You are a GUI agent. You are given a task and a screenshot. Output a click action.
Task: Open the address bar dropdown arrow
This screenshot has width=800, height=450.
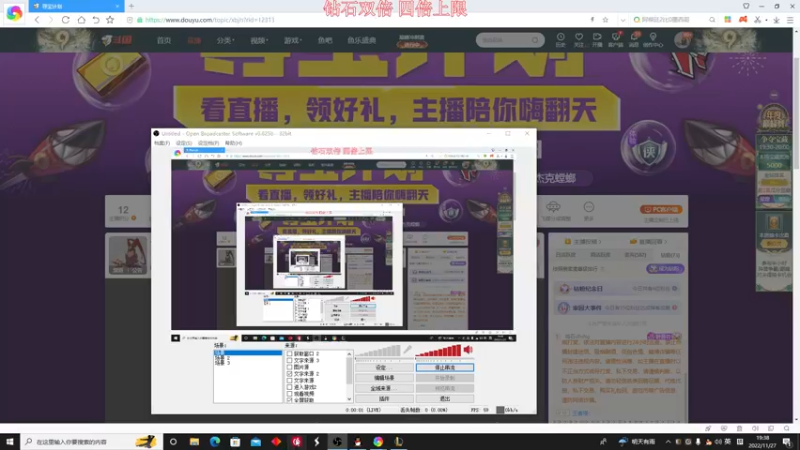622,20
